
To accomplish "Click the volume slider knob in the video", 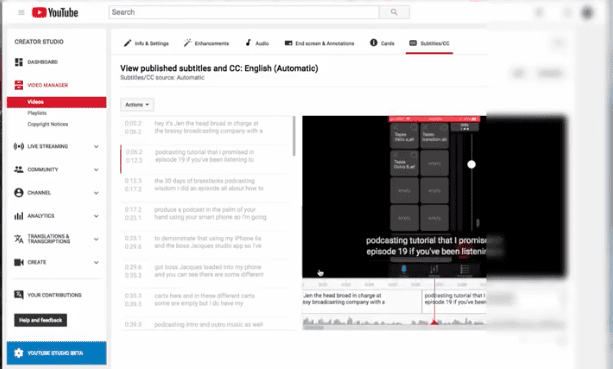I will (471, 165).
